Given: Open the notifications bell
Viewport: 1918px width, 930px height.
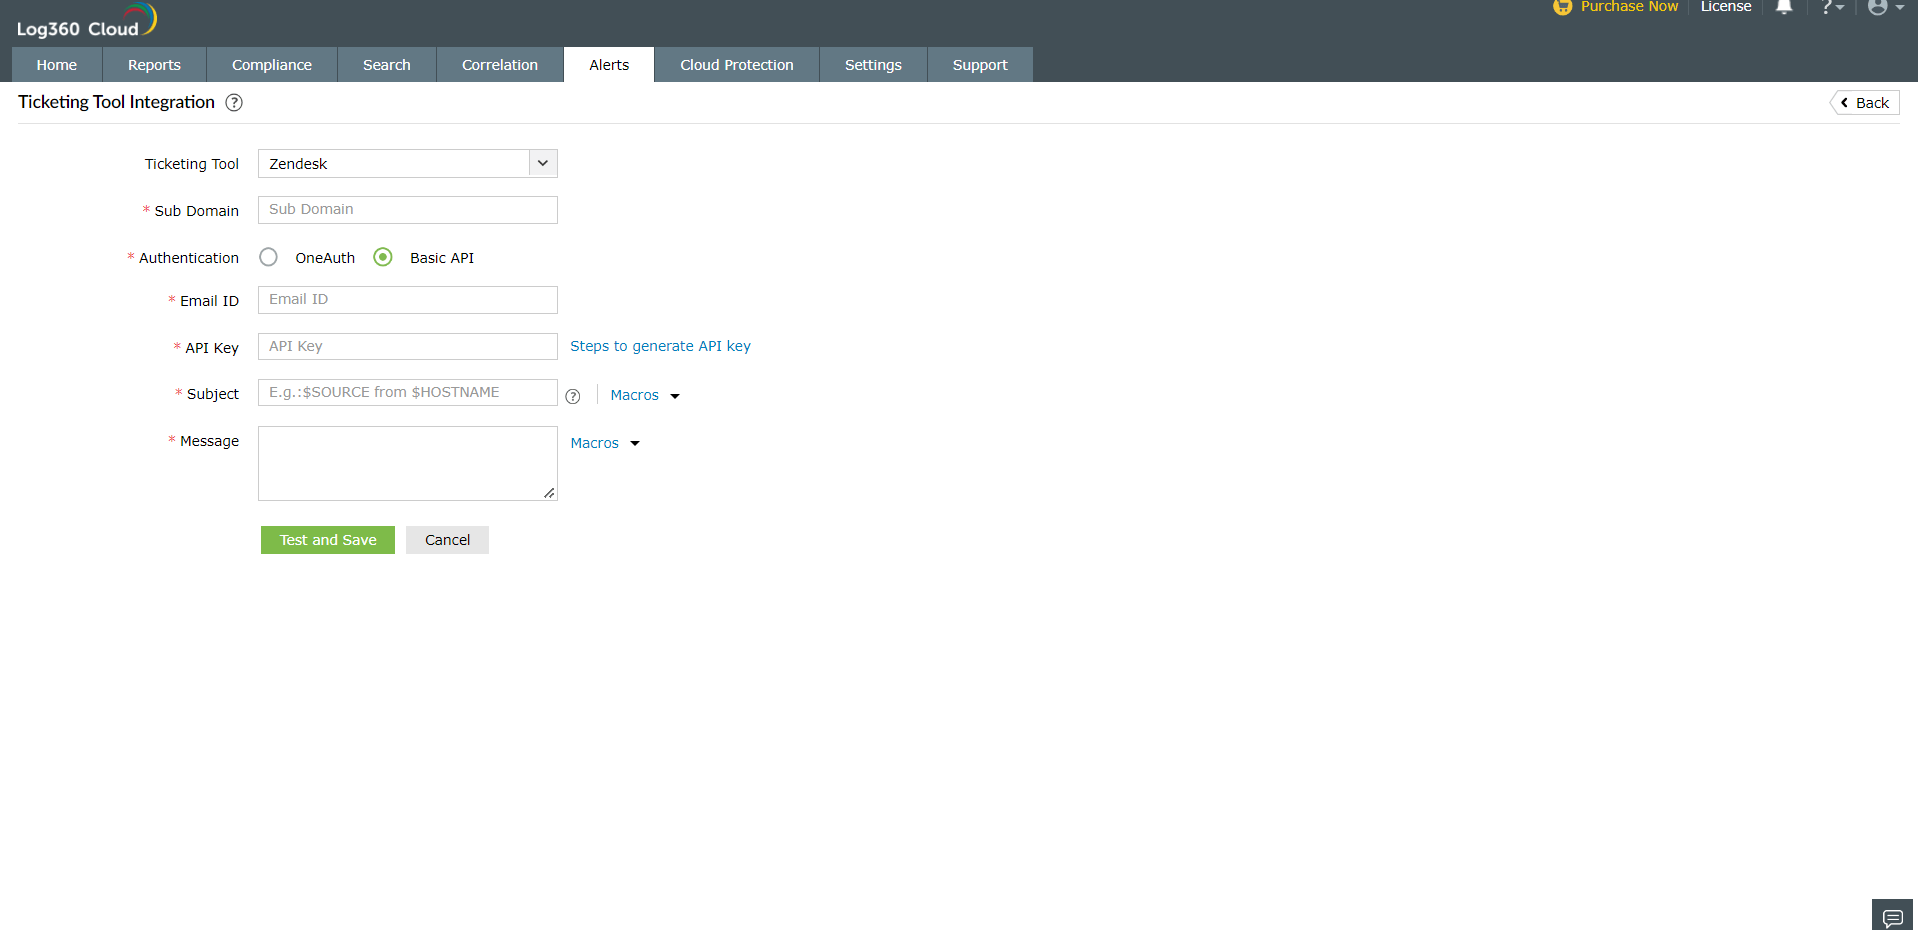Looking at the screenshot, I should click(1783, 7).
